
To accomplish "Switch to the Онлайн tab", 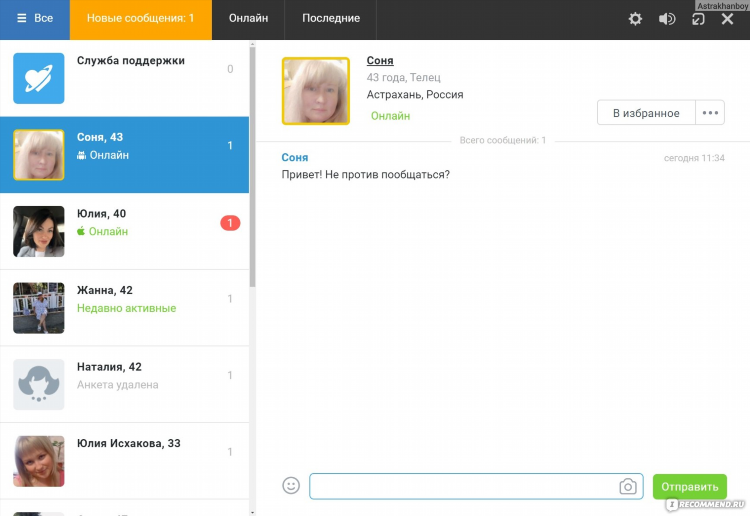I will click(248, 20).
